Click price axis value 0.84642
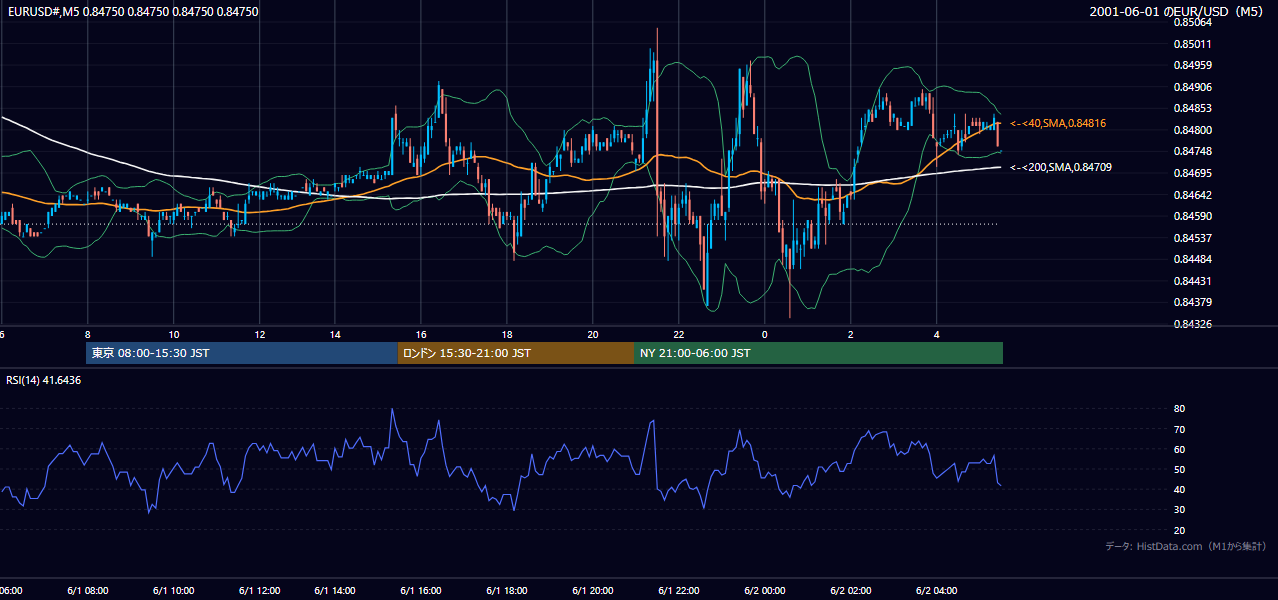Screen dimensions: 1278x600 click(1192, 195)
